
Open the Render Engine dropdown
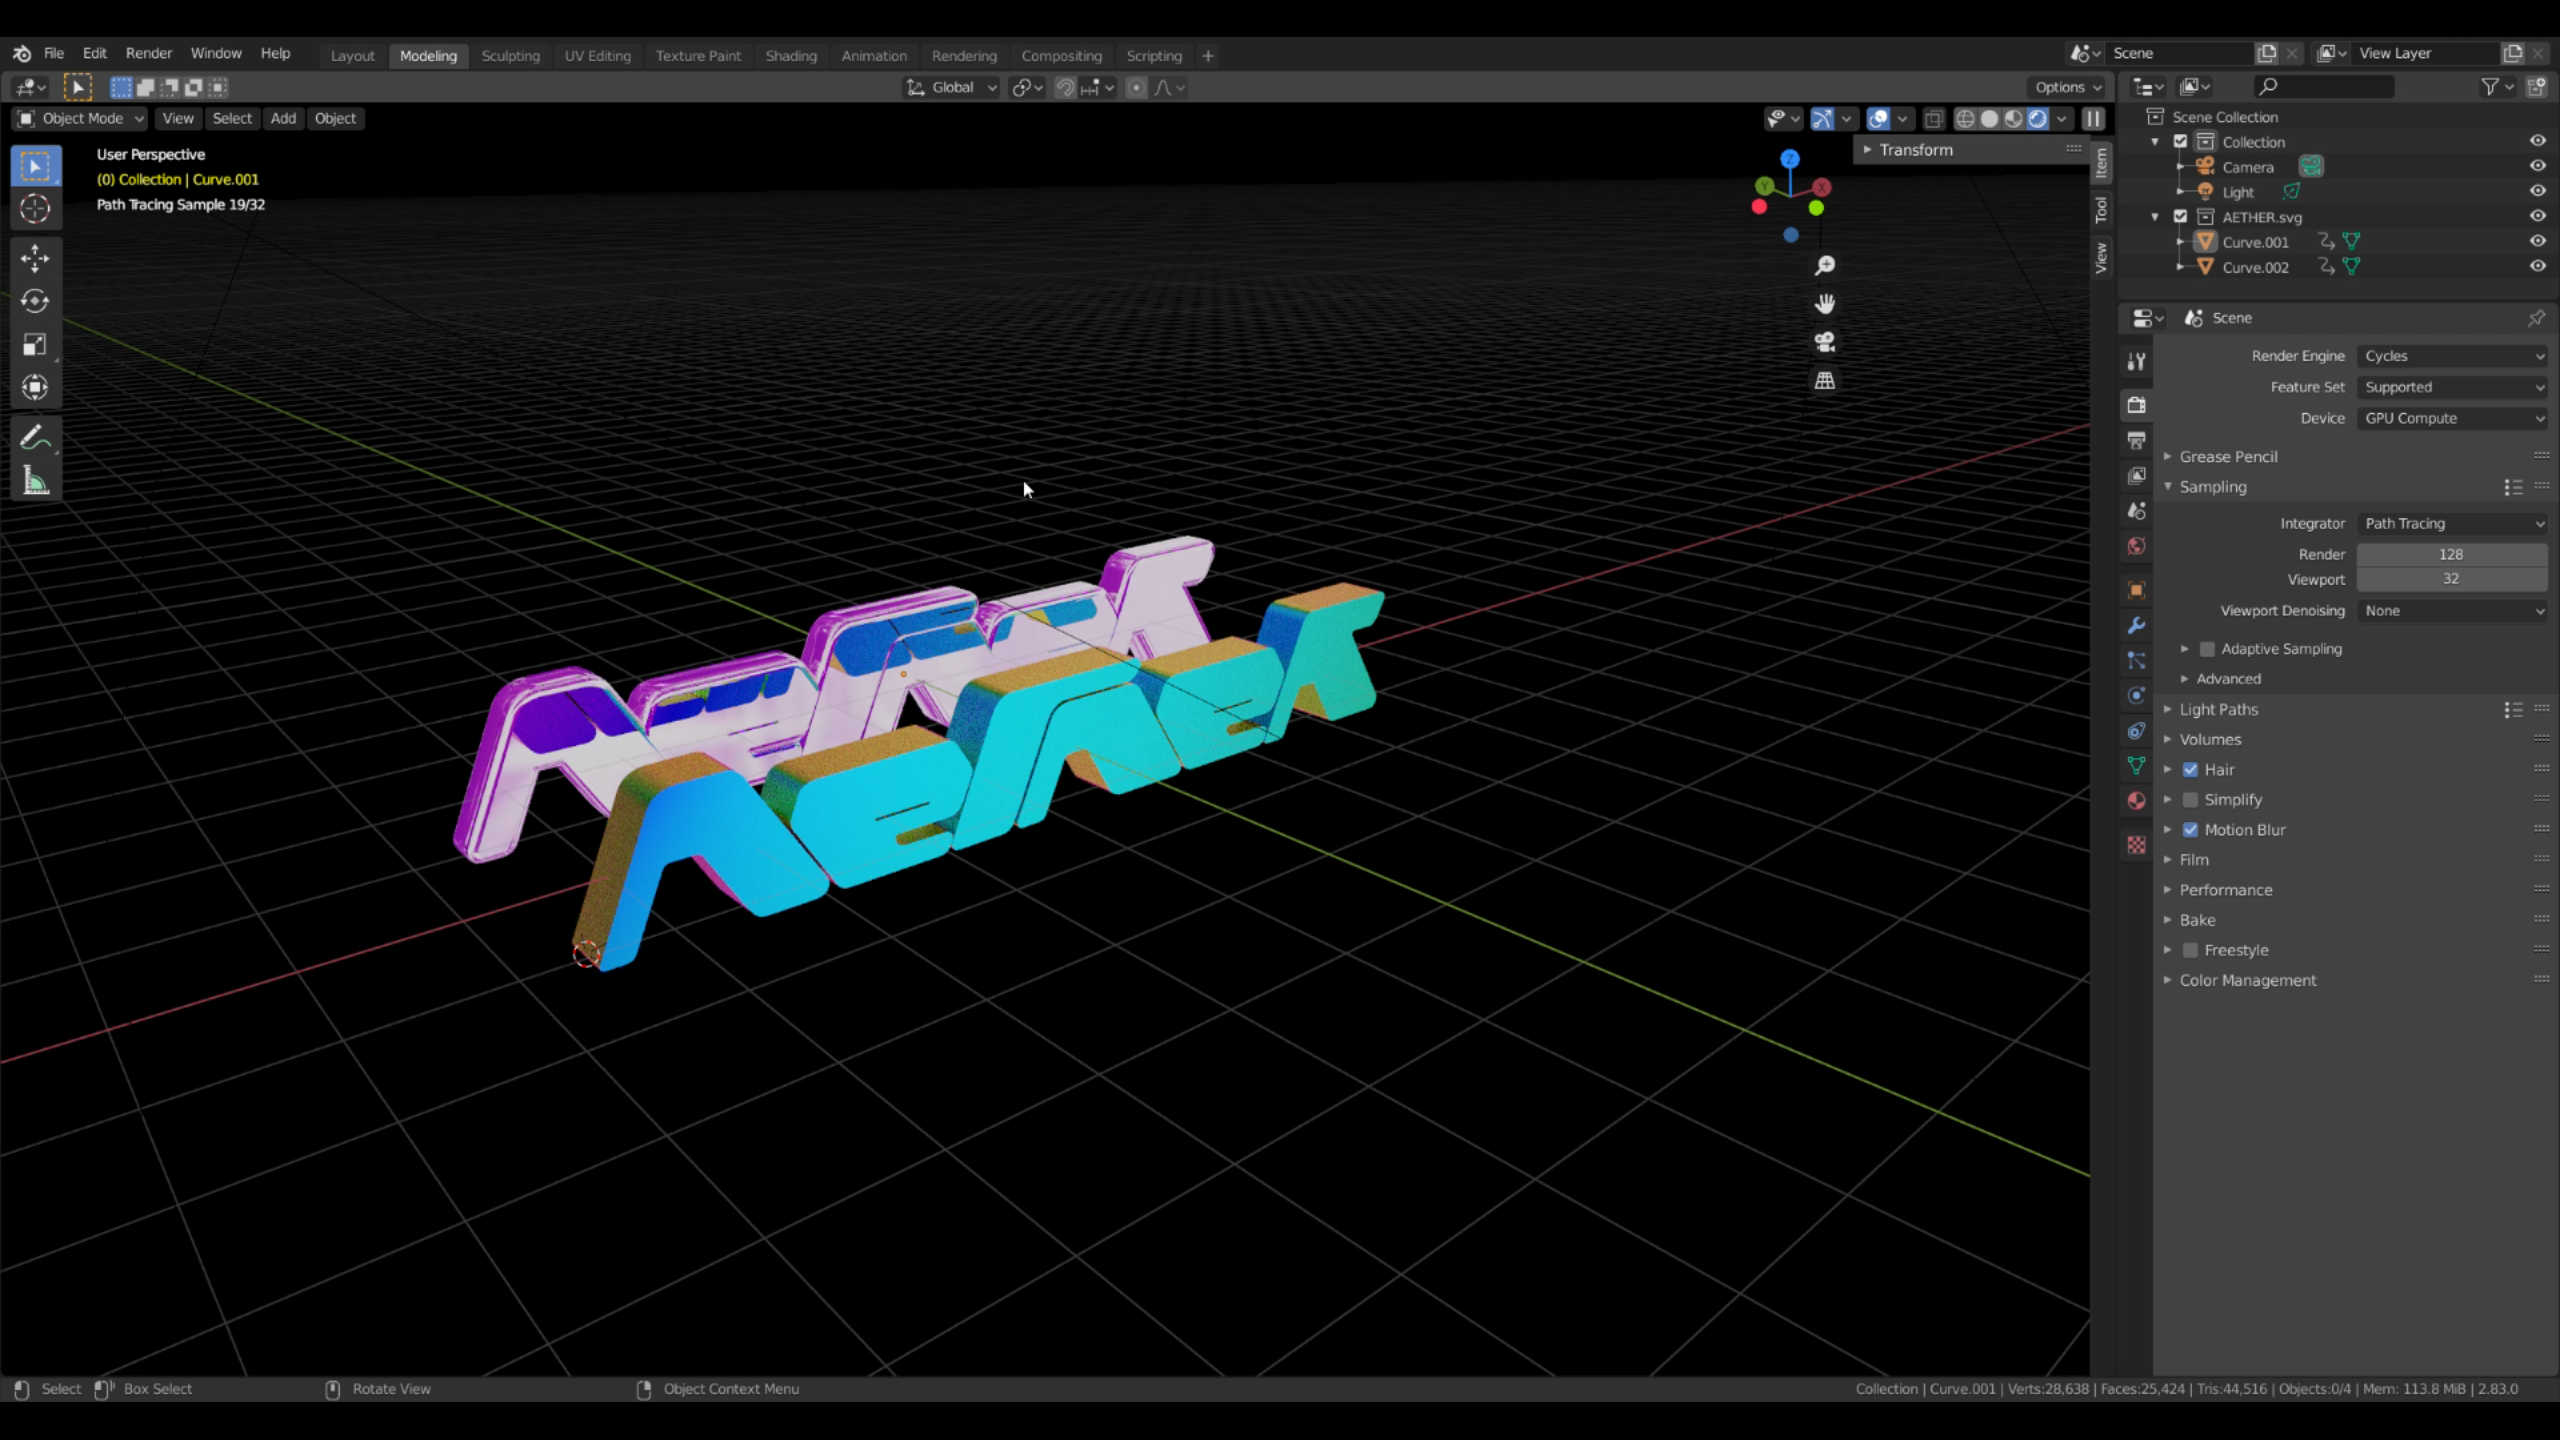(x=2452, y=356)
